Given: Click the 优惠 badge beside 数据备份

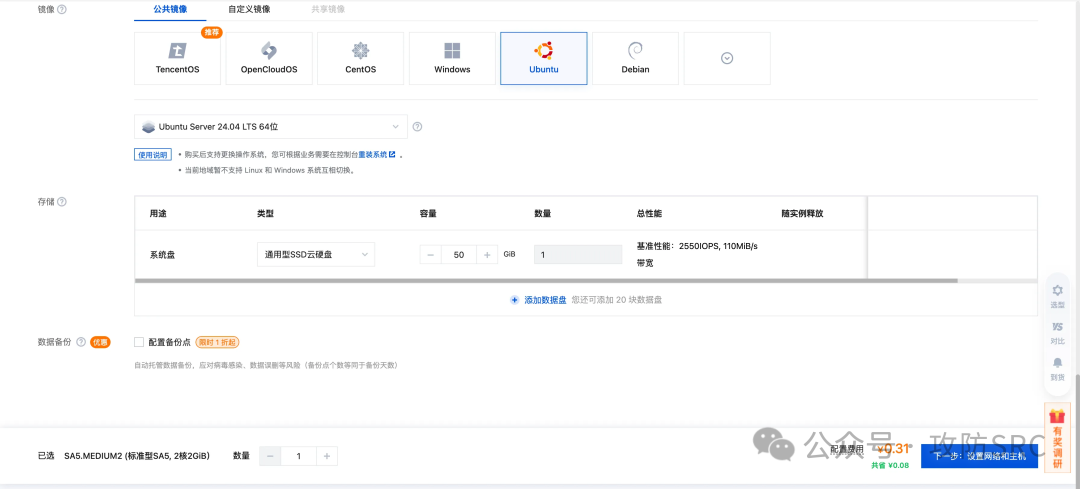Looking at the screenshot, I should 101,342.
